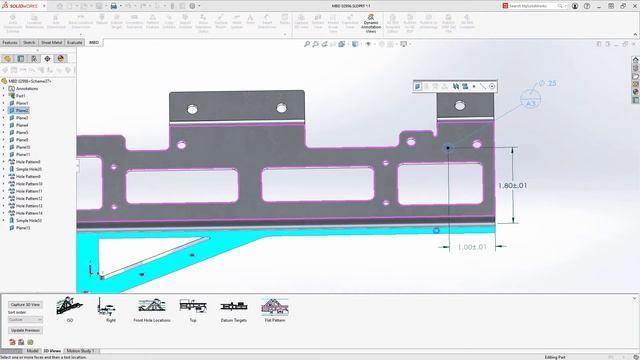Image resolution: width=640 pixels, height=360 pixels.
Task: Expand the Part1 tree node
Action: point(4,96)
